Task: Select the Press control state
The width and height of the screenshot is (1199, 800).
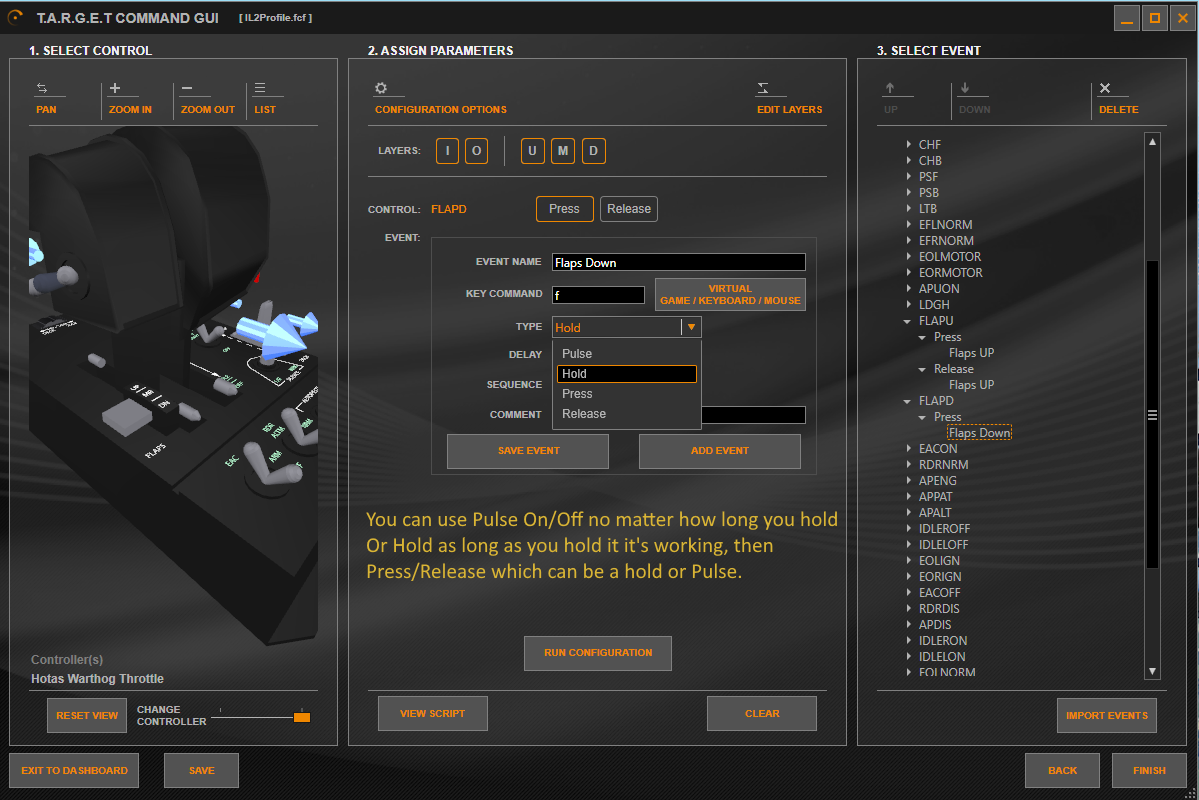Action: coord(564,209)
